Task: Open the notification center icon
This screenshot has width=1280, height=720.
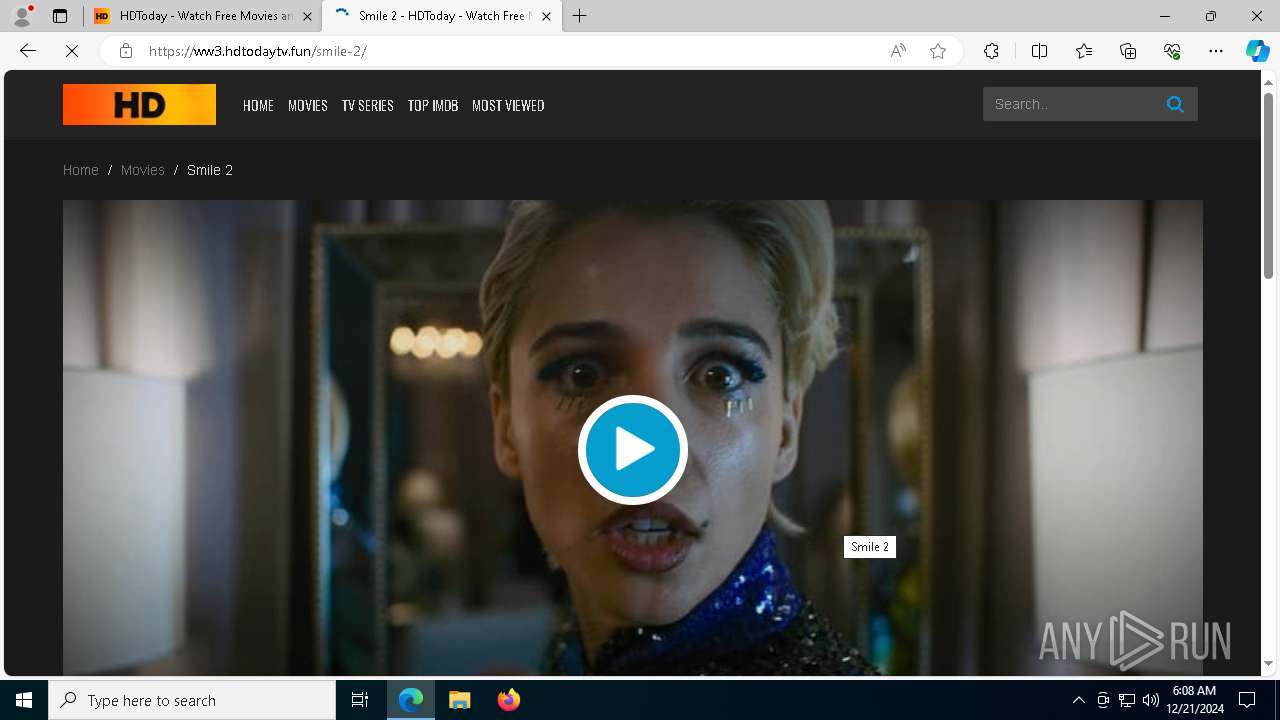Action: pyautogui.click(x=1247, y=700)
